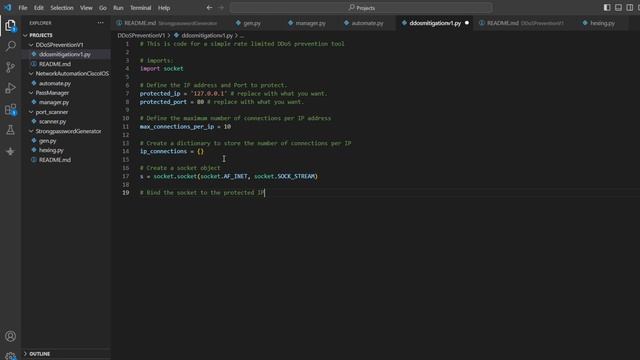Toggle the secondary side bar layout icon
Image resolution: width=640 pixels, height=360 pixels.
coord(630,7)
